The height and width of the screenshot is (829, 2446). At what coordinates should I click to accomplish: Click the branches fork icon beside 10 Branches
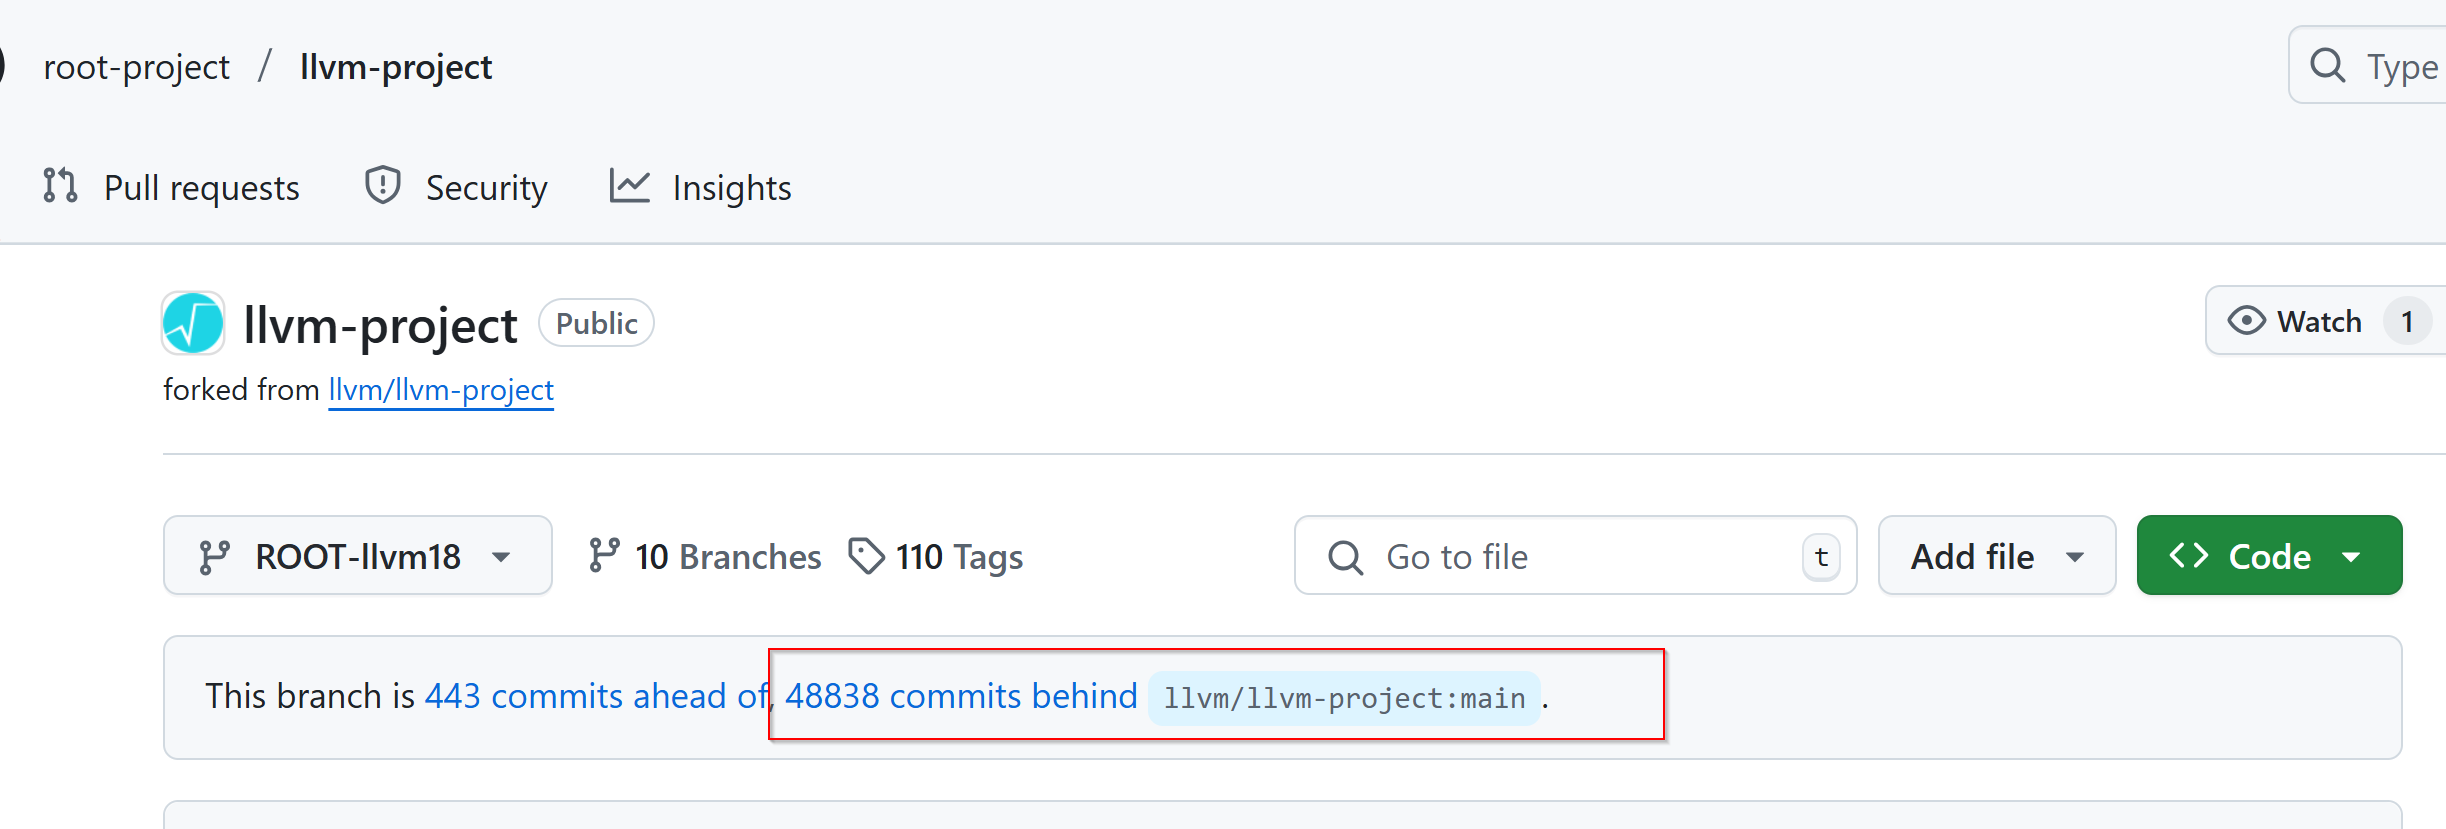tap(604, 556)
